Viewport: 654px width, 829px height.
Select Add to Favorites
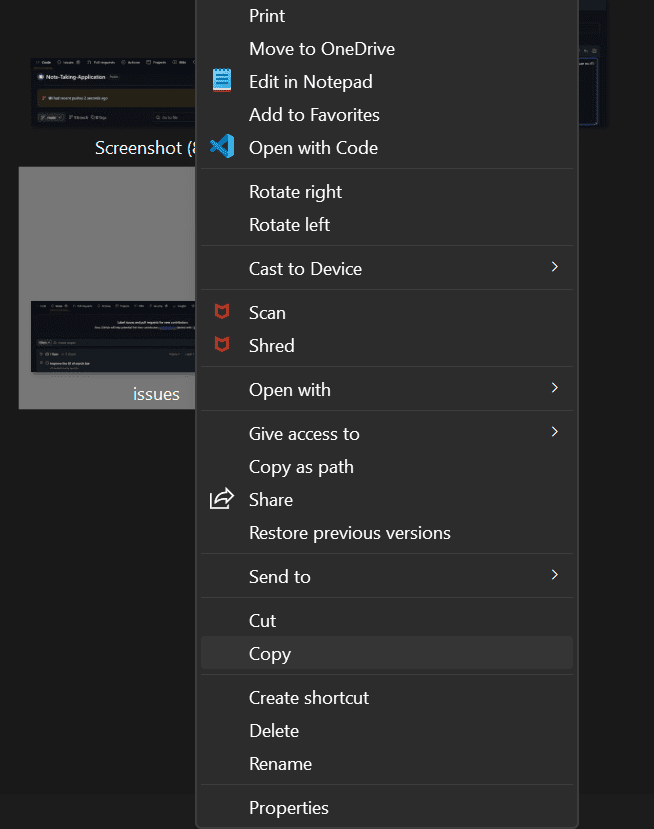point(314,115)
